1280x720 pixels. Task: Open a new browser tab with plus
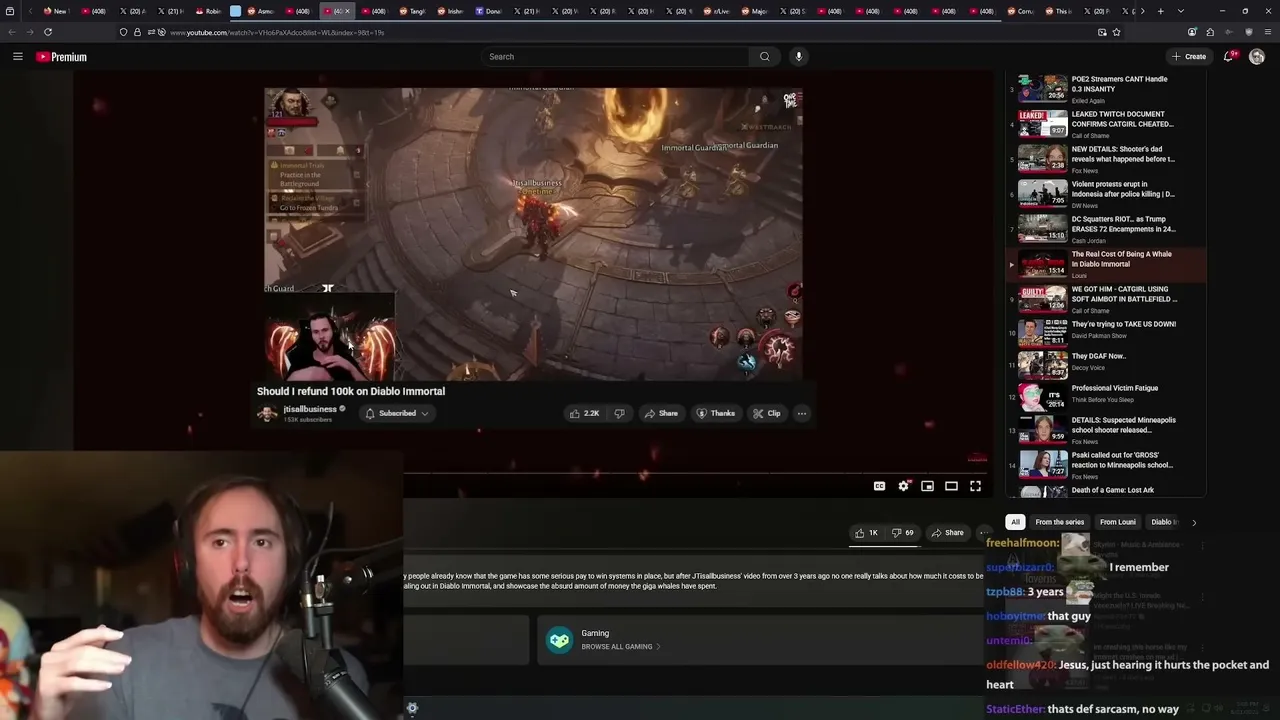(1160, 11)
